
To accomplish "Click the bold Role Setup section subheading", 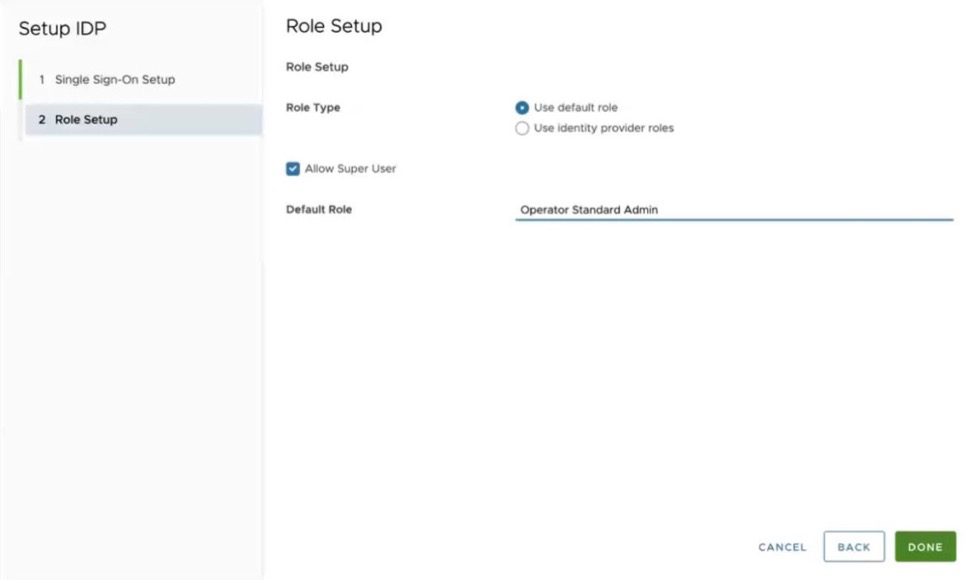I will [x=317, y=67].
